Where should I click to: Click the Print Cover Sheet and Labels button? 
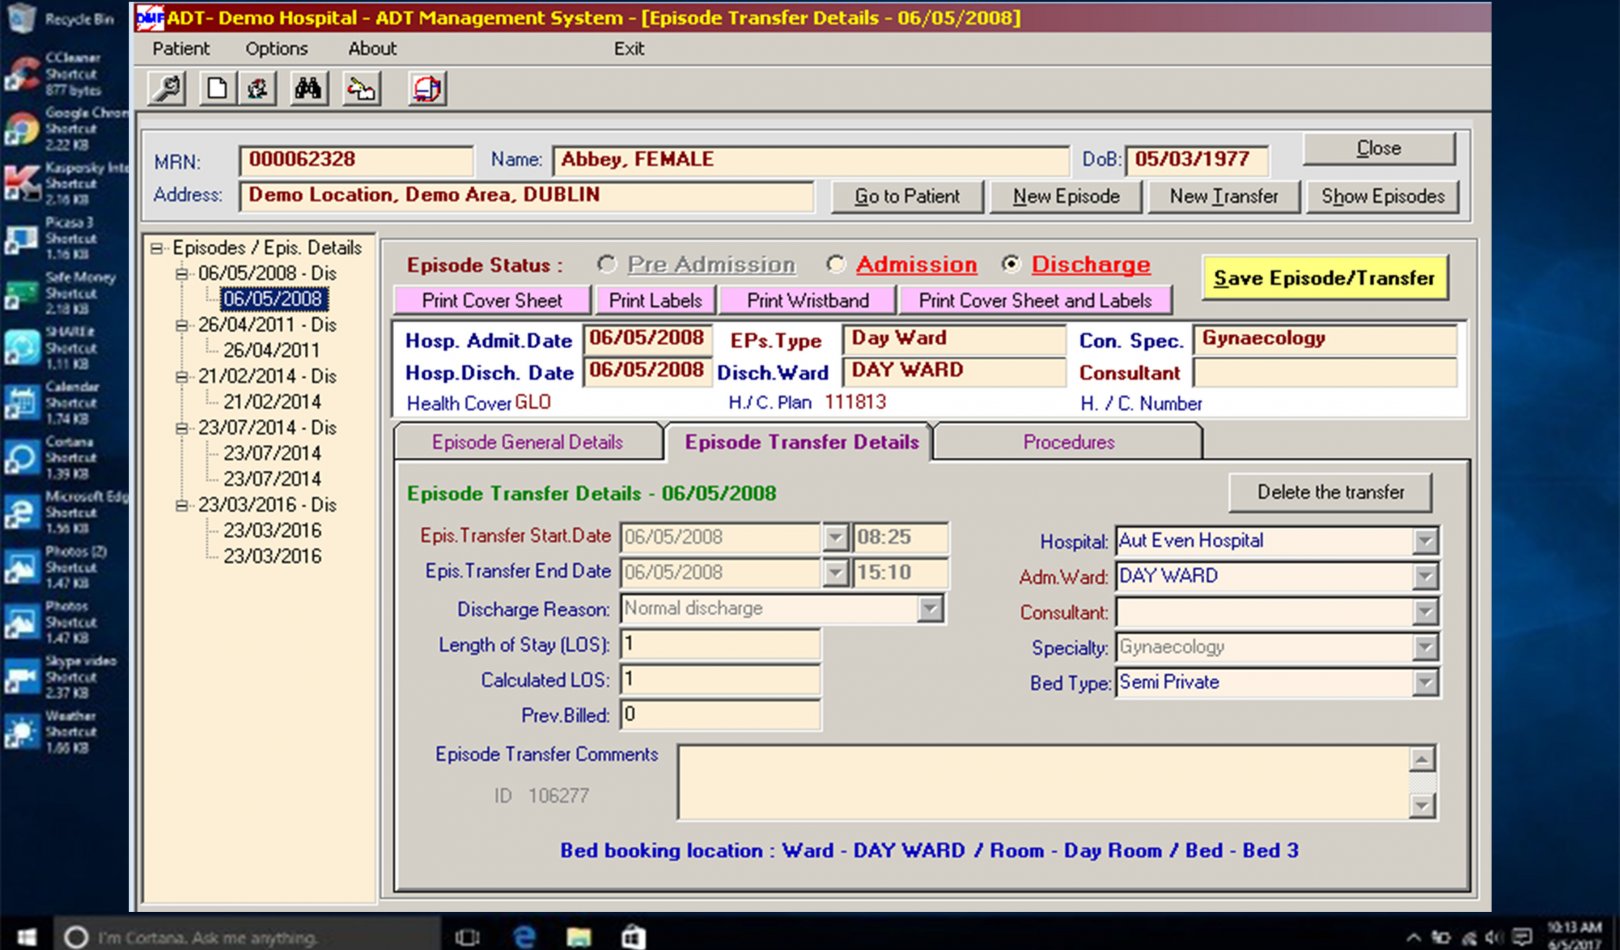[x=1035, y=300]
